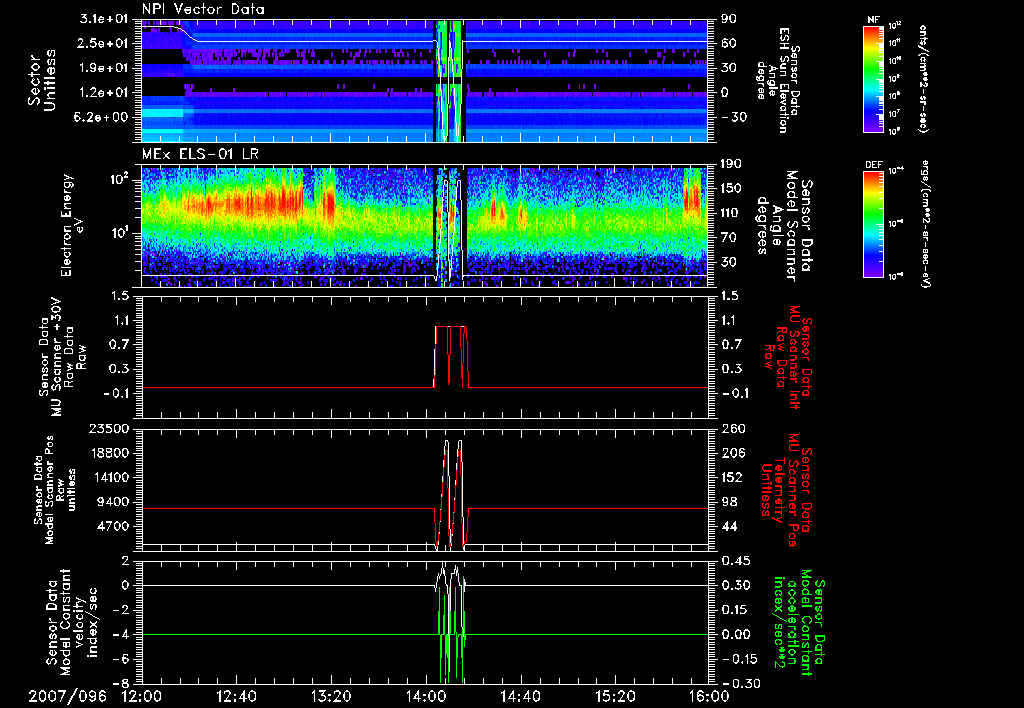Click the 70 scanner angle tick value
Screen dimensions: 1024x708
[x=729, y=238]
